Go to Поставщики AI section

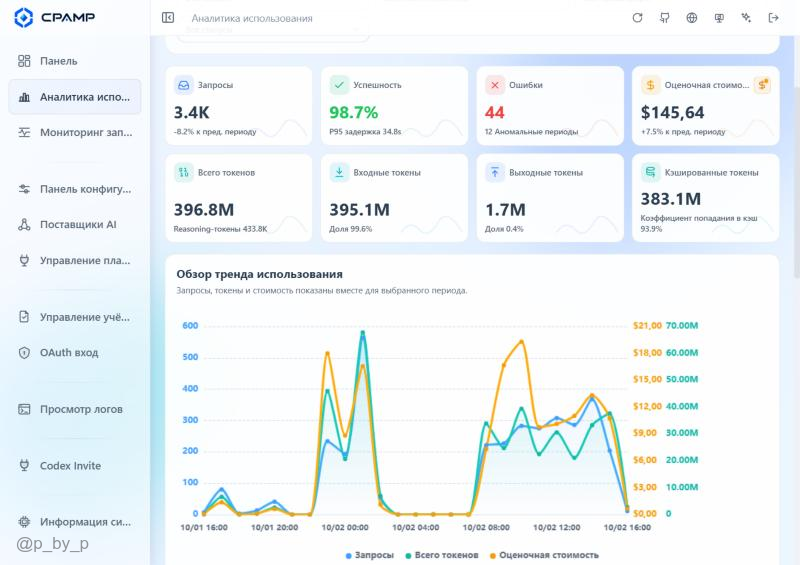(x=75, y=225)
